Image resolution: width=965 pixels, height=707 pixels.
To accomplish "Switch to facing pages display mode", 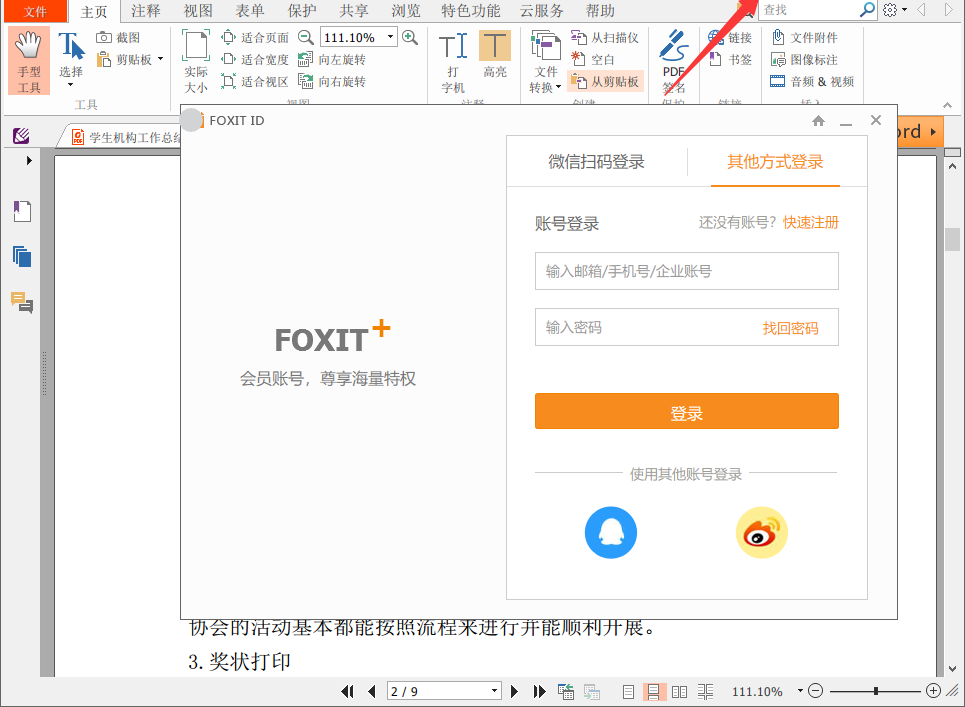I will [679, 691].
